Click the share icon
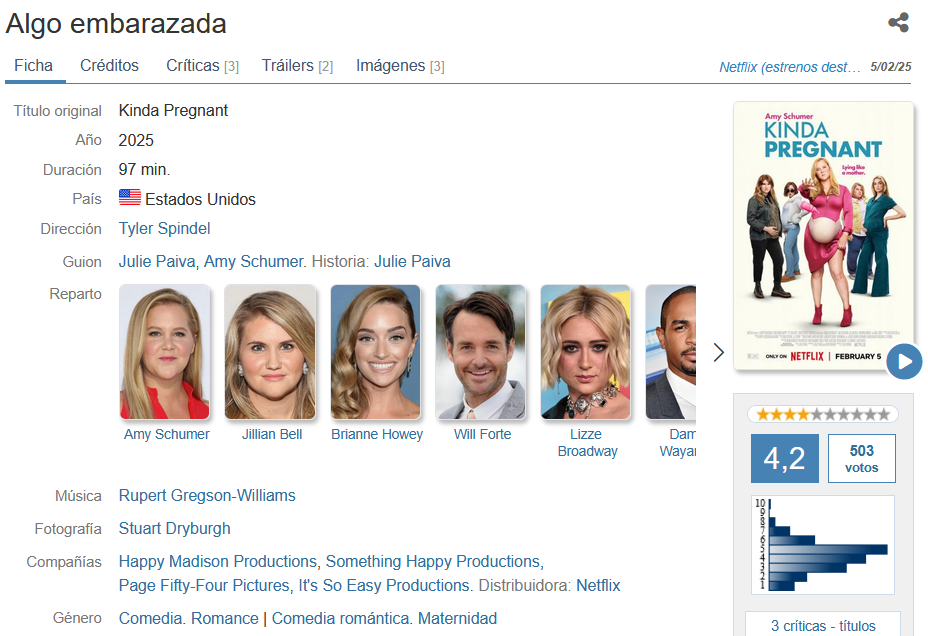 (898, 22)
